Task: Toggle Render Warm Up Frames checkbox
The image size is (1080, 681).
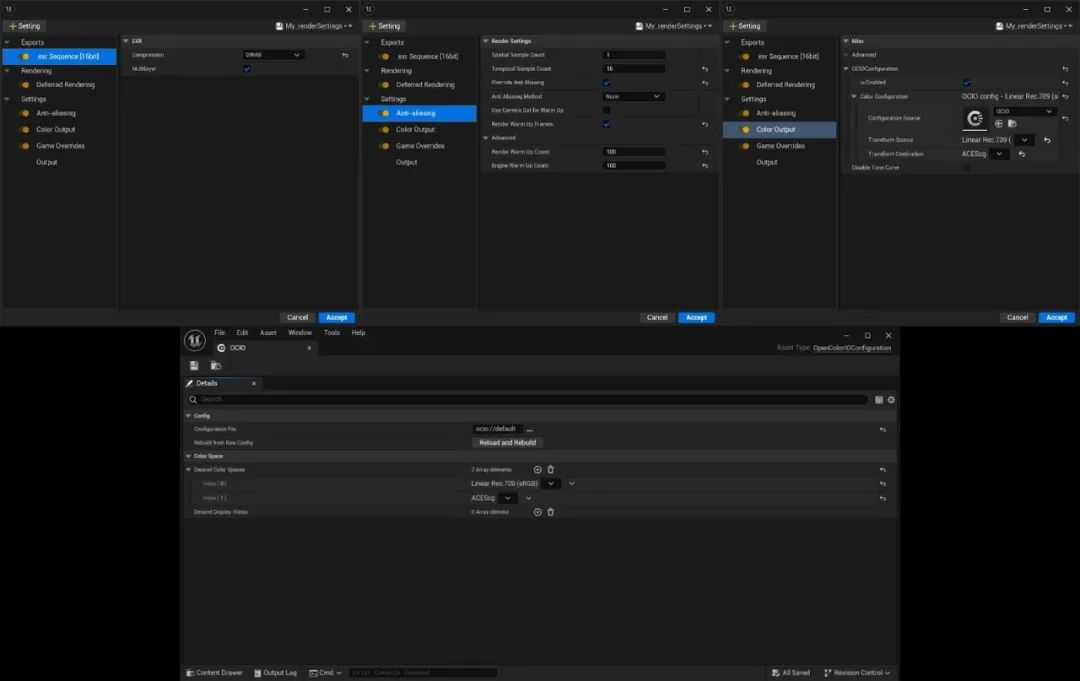Action: (x=606, y=125)
